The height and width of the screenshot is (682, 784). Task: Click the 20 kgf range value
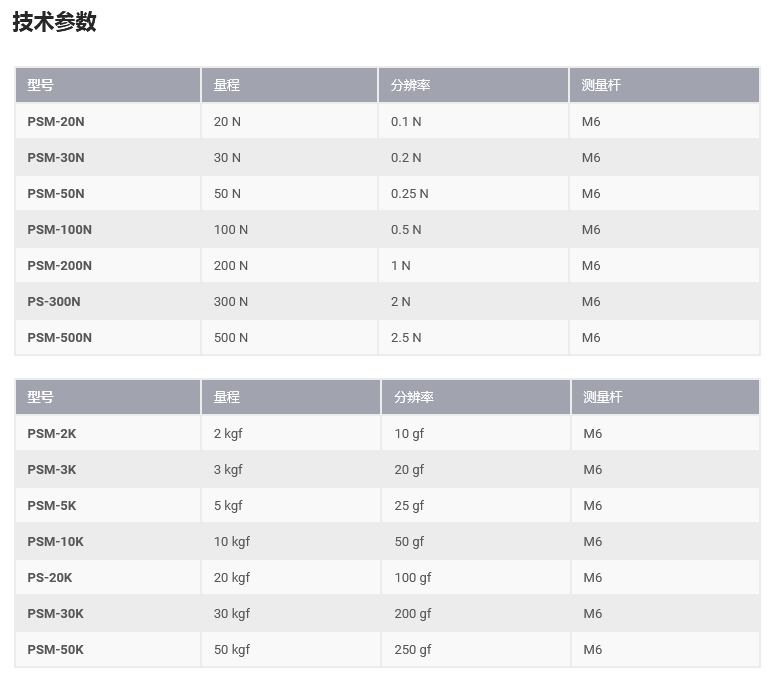click(232, 578)
